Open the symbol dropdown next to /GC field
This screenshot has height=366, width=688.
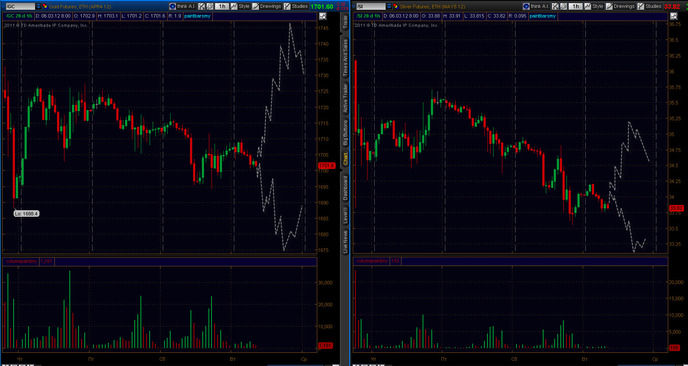coord(39,6)
